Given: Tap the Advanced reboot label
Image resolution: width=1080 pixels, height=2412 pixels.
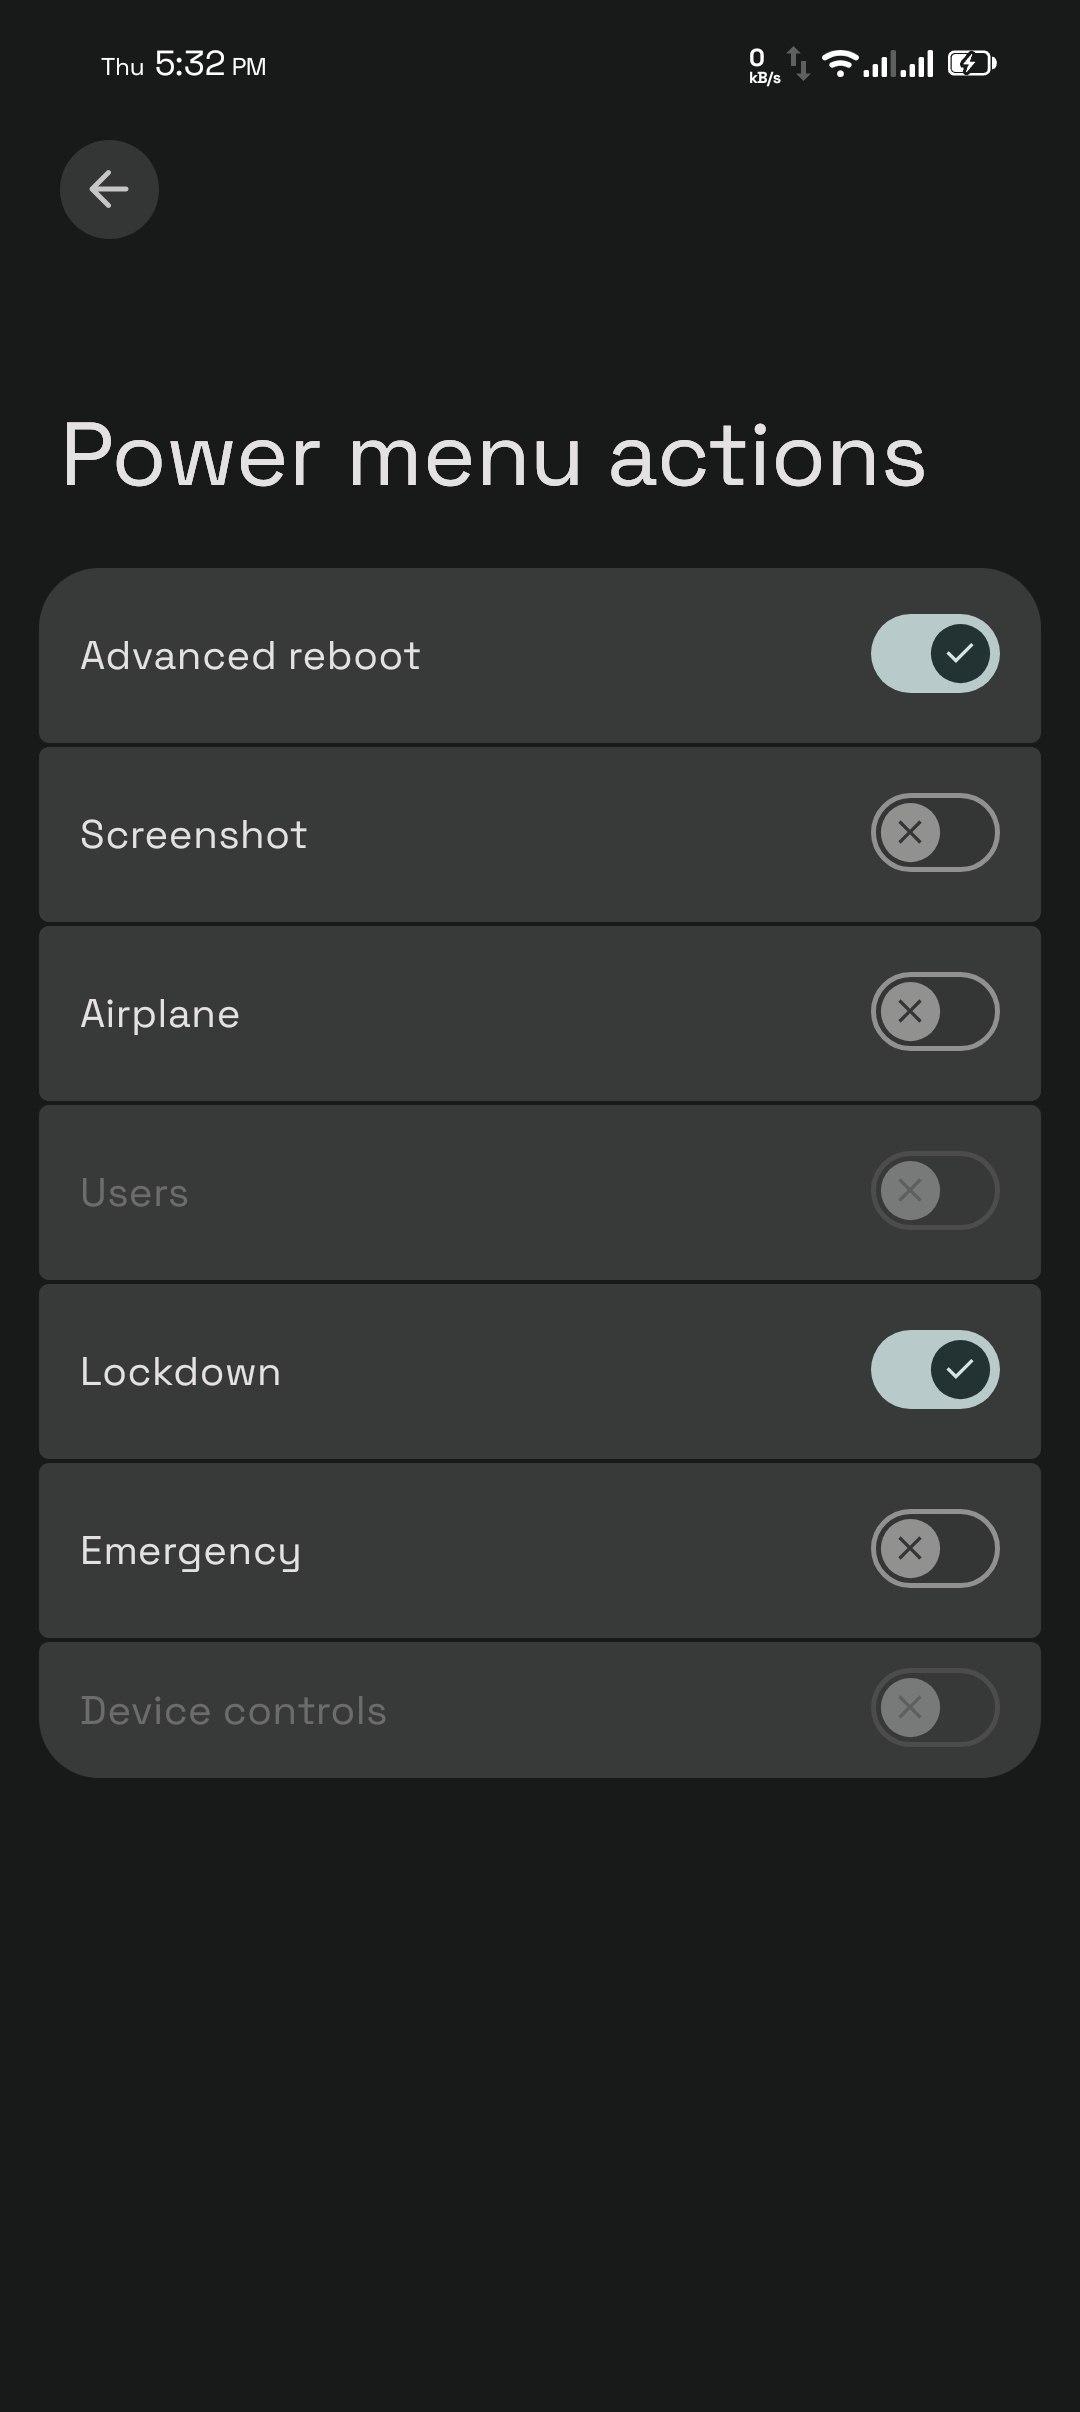Looking at the screenshot, I should (x=250, y=656).
